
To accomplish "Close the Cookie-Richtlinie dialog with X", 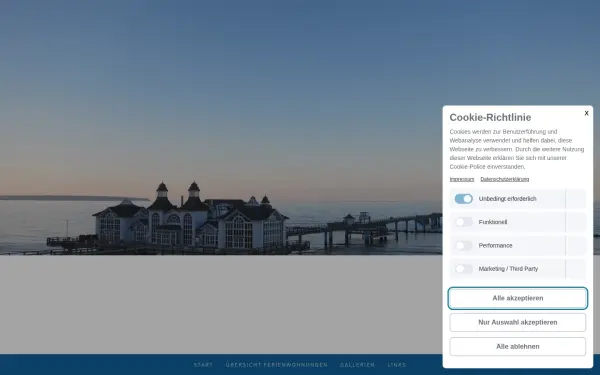I will pyautogui.click(x=586, y=113).
